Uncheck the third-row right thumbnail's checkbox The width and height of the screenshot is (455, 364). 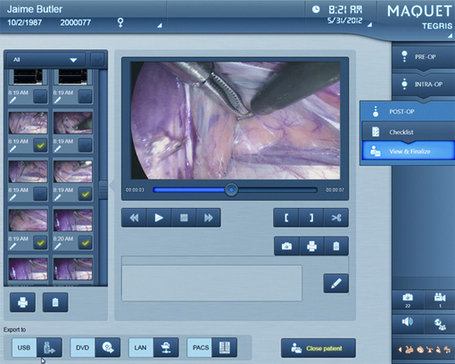click(85, 194)
